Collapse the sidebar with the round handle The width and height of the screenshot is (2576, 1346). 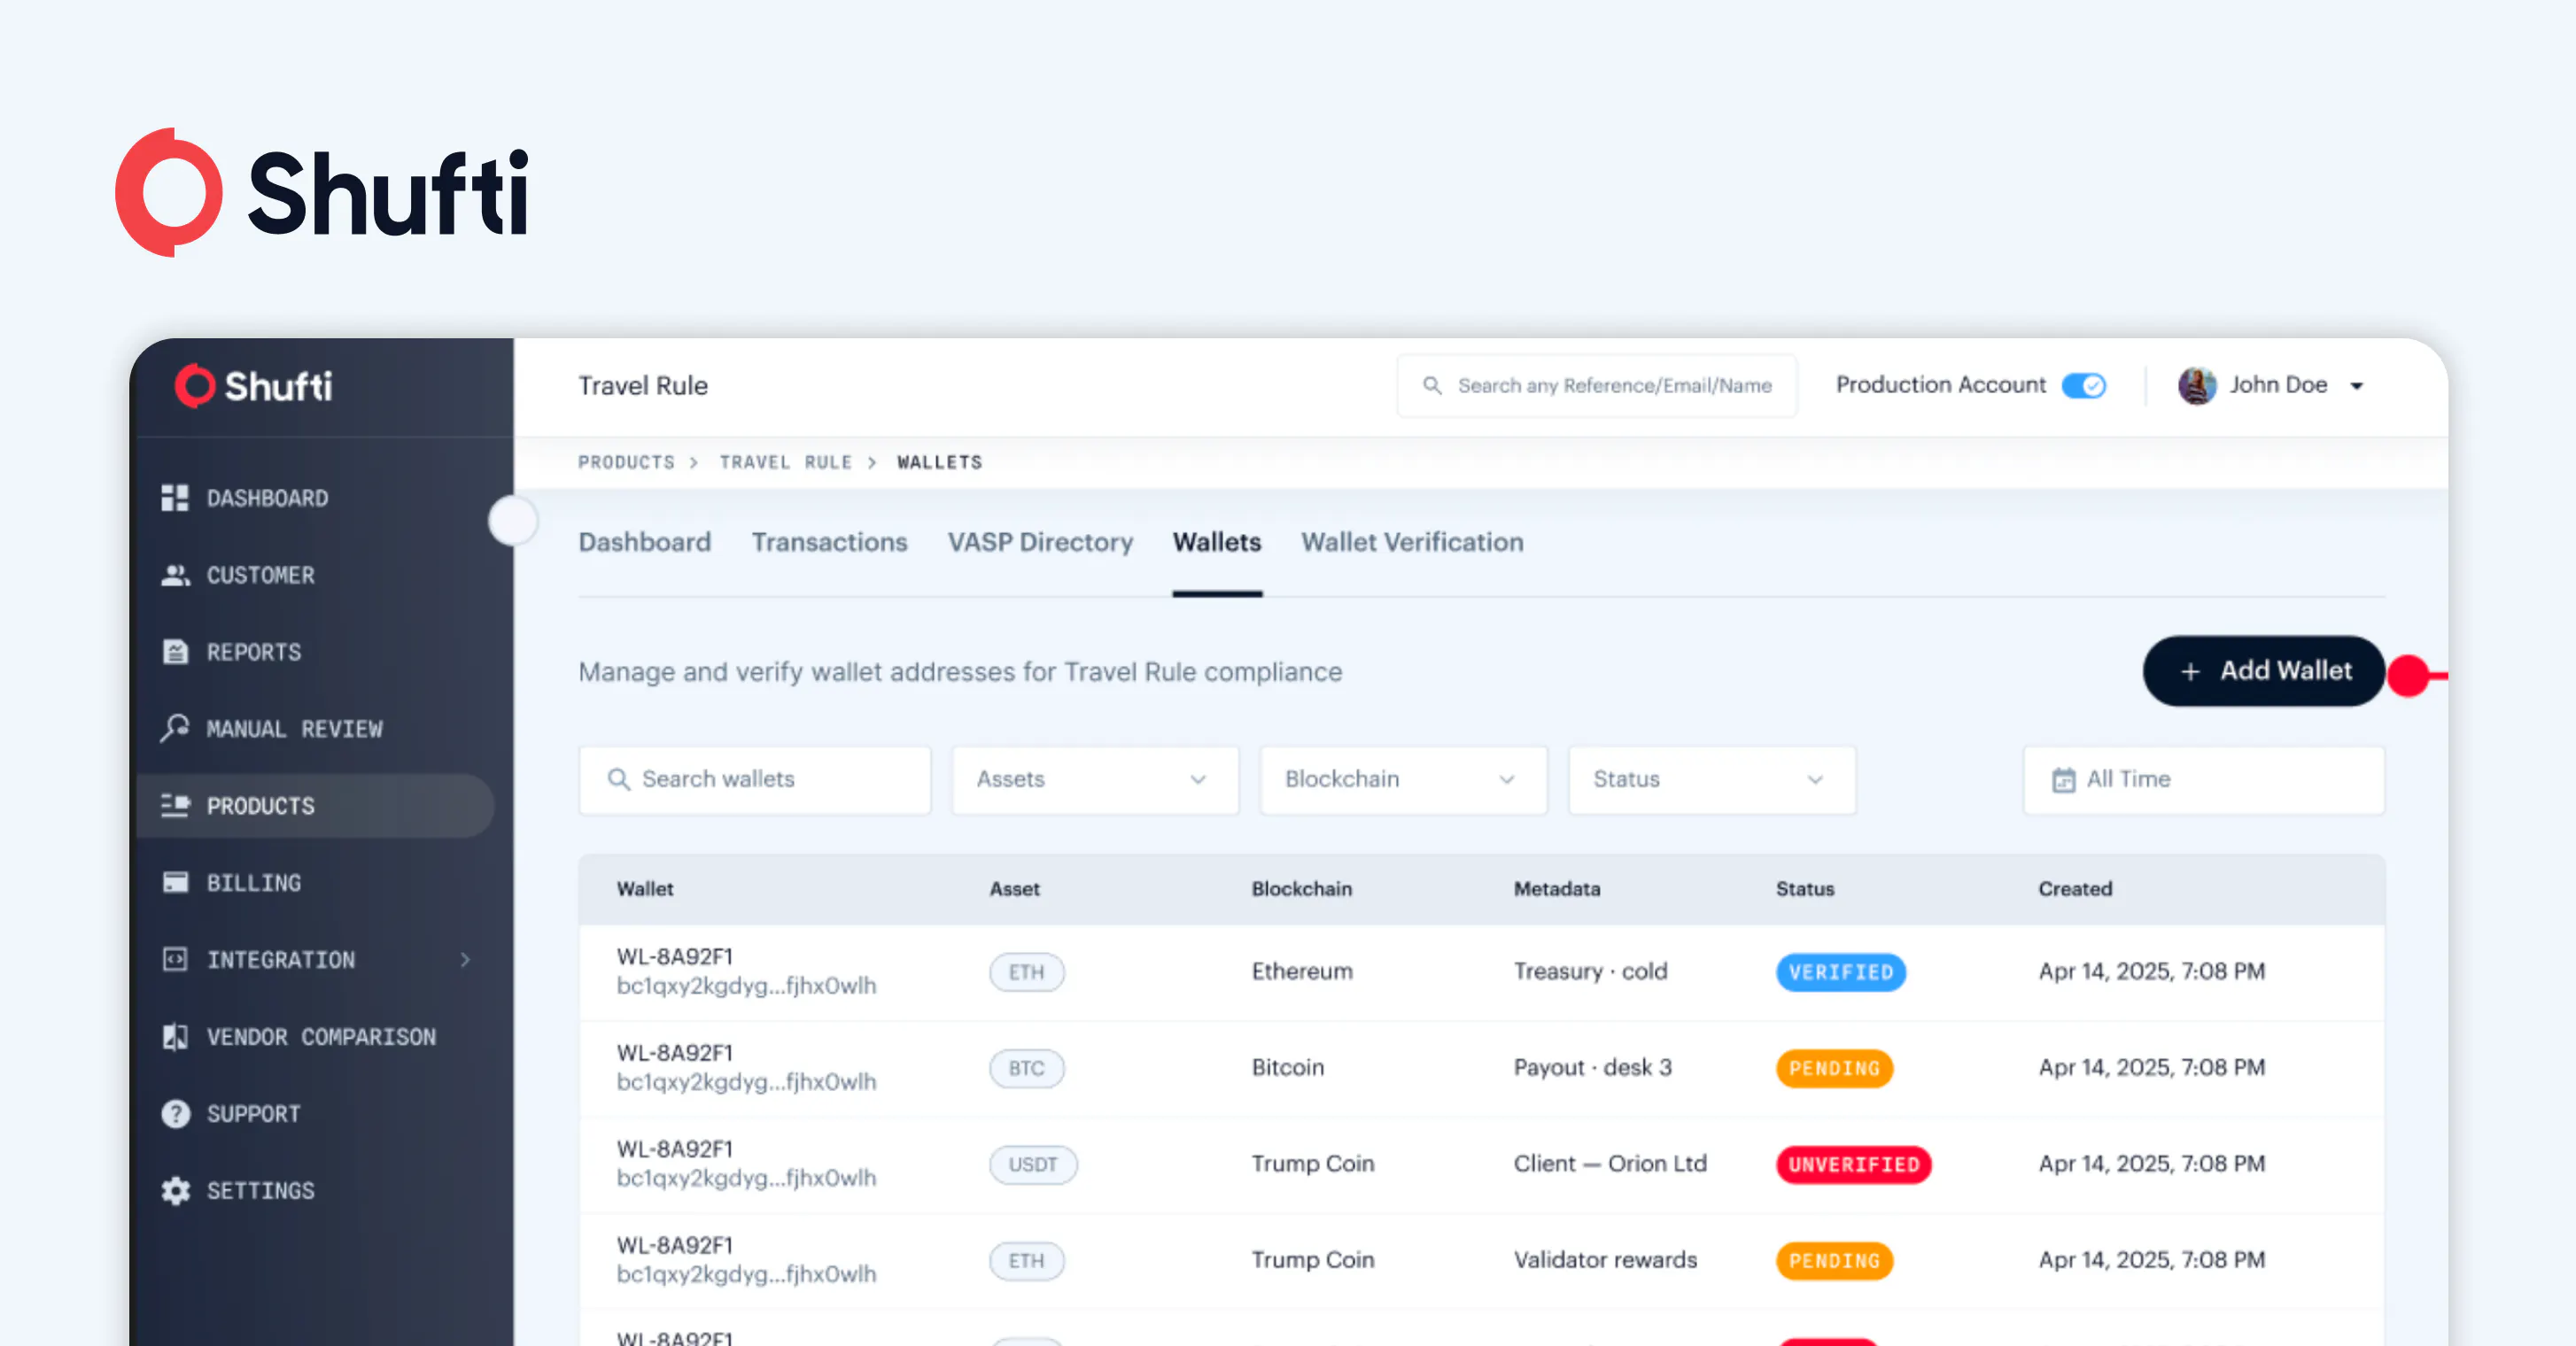pyautogui.click(x=513, y=521)
